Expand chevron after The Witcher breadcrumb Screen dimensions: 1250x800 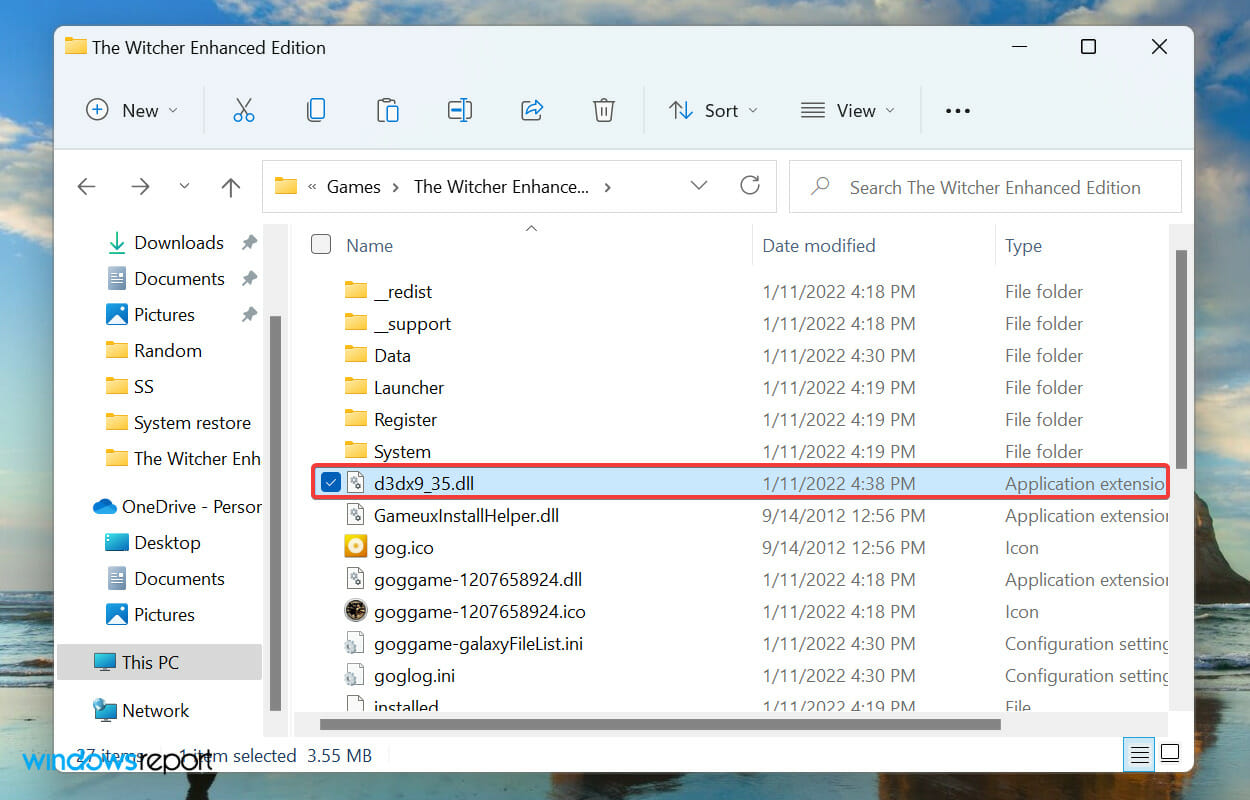point(608,186)
